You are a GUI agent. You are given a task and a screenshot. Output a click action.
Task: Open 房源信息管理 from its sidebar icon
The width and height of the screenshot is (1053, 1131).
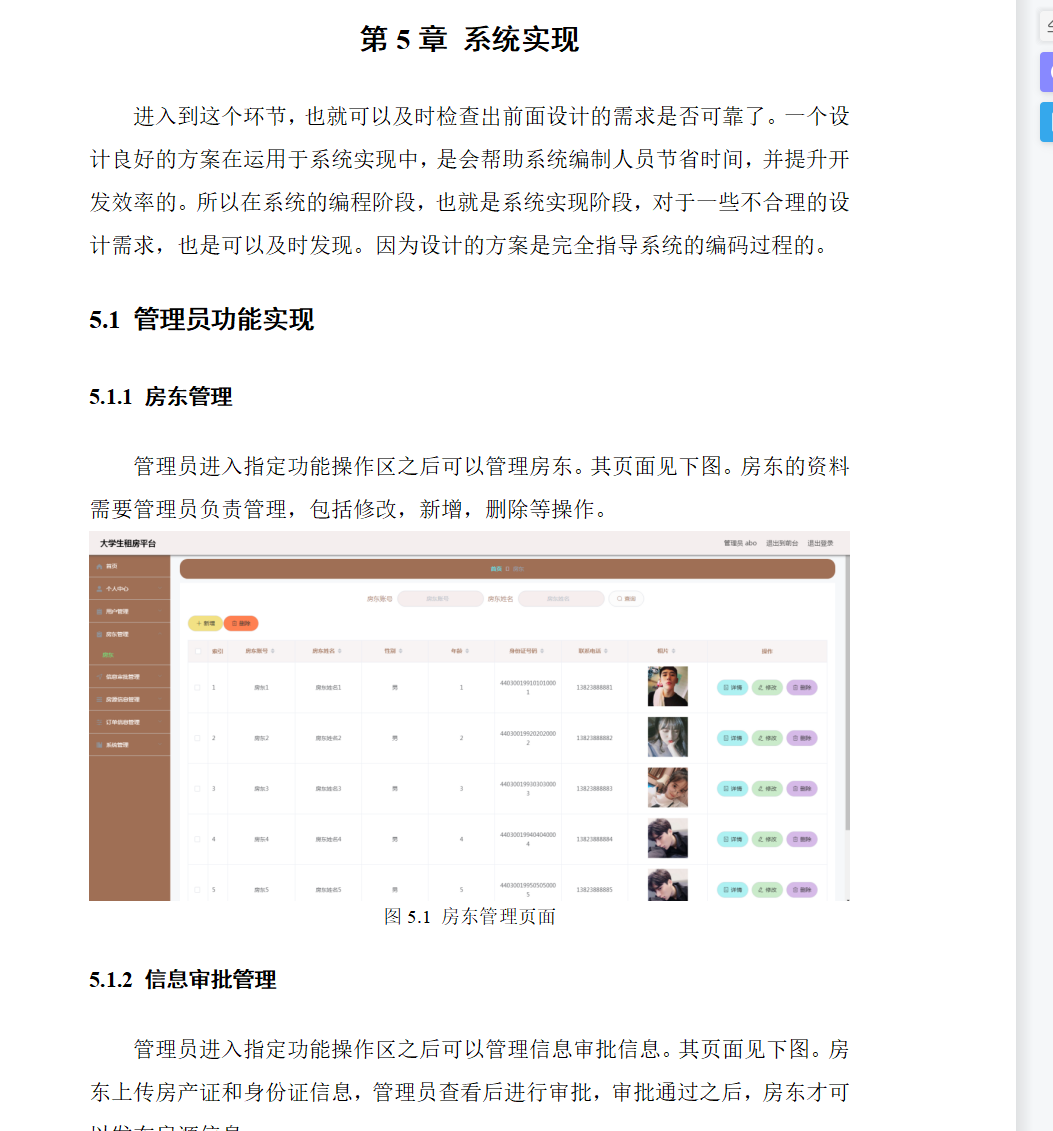tap(99, 699)
